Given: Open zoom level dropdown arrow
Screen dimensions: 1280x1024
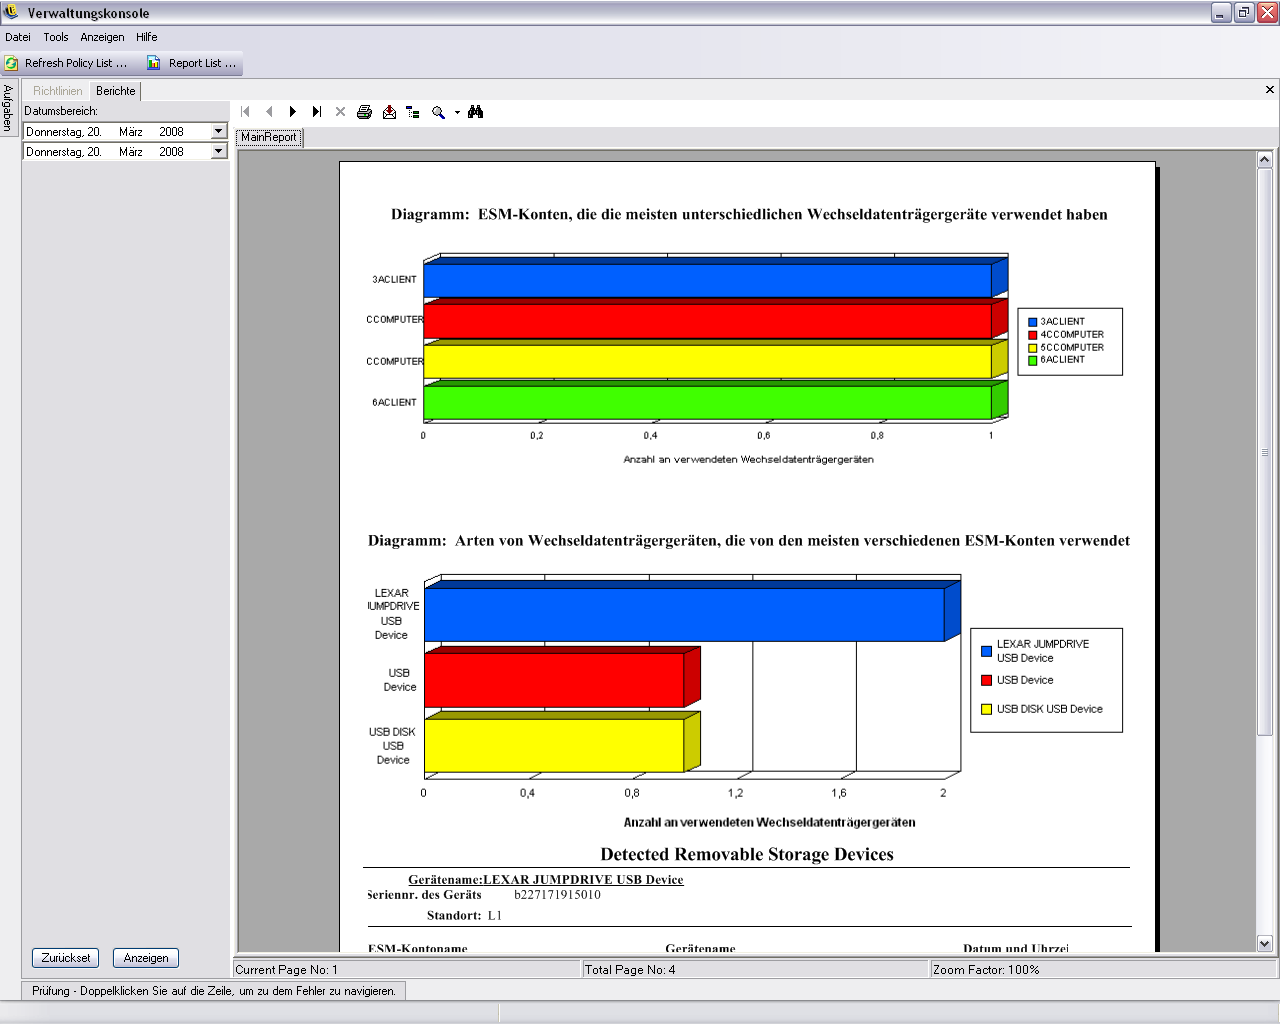Looking at the screenshot, I should (457, 112).
